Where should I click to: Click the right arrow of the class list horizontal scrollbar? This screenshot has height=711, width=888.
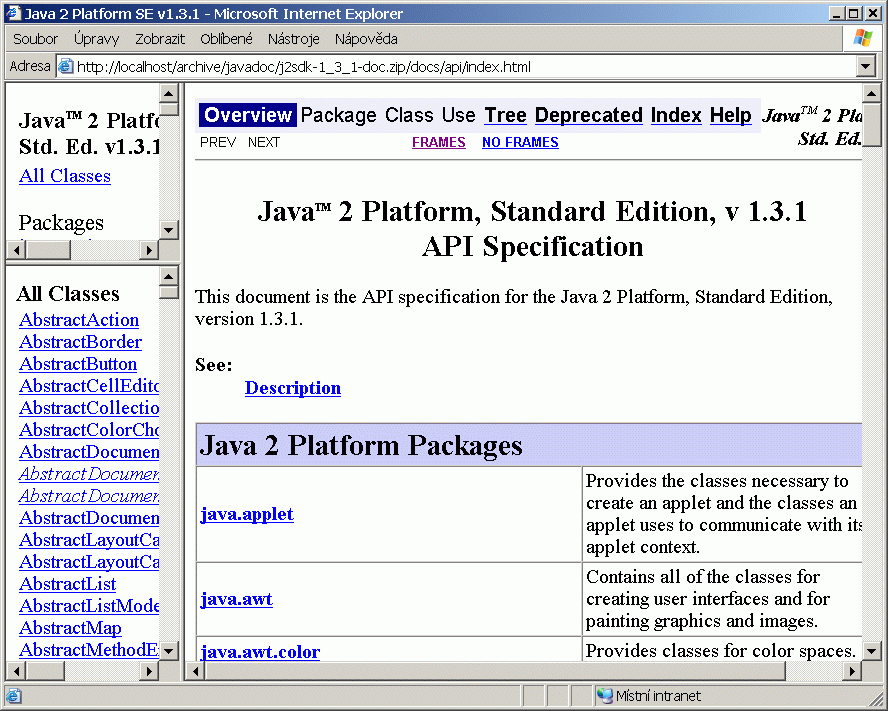[149, 671]
